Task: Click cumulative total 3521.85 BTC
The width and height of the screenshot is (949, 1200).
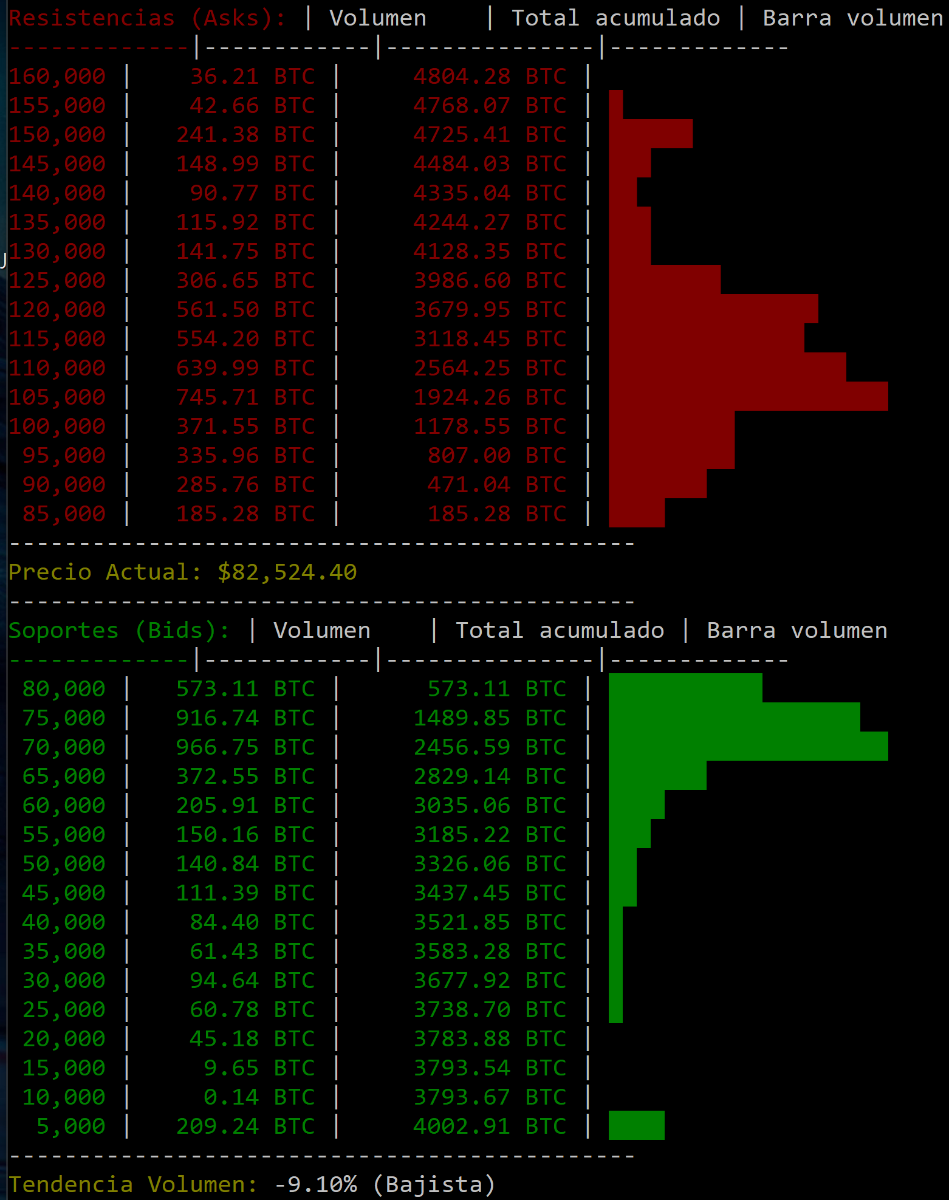Action: pyautogui.click(x=490, y=922)
